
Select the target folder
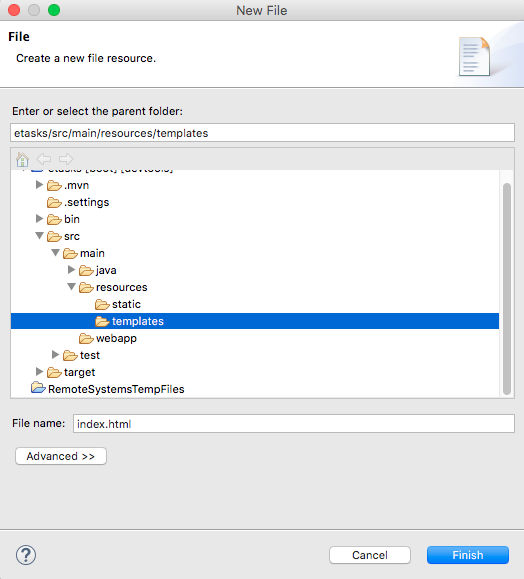pos(79,372)
